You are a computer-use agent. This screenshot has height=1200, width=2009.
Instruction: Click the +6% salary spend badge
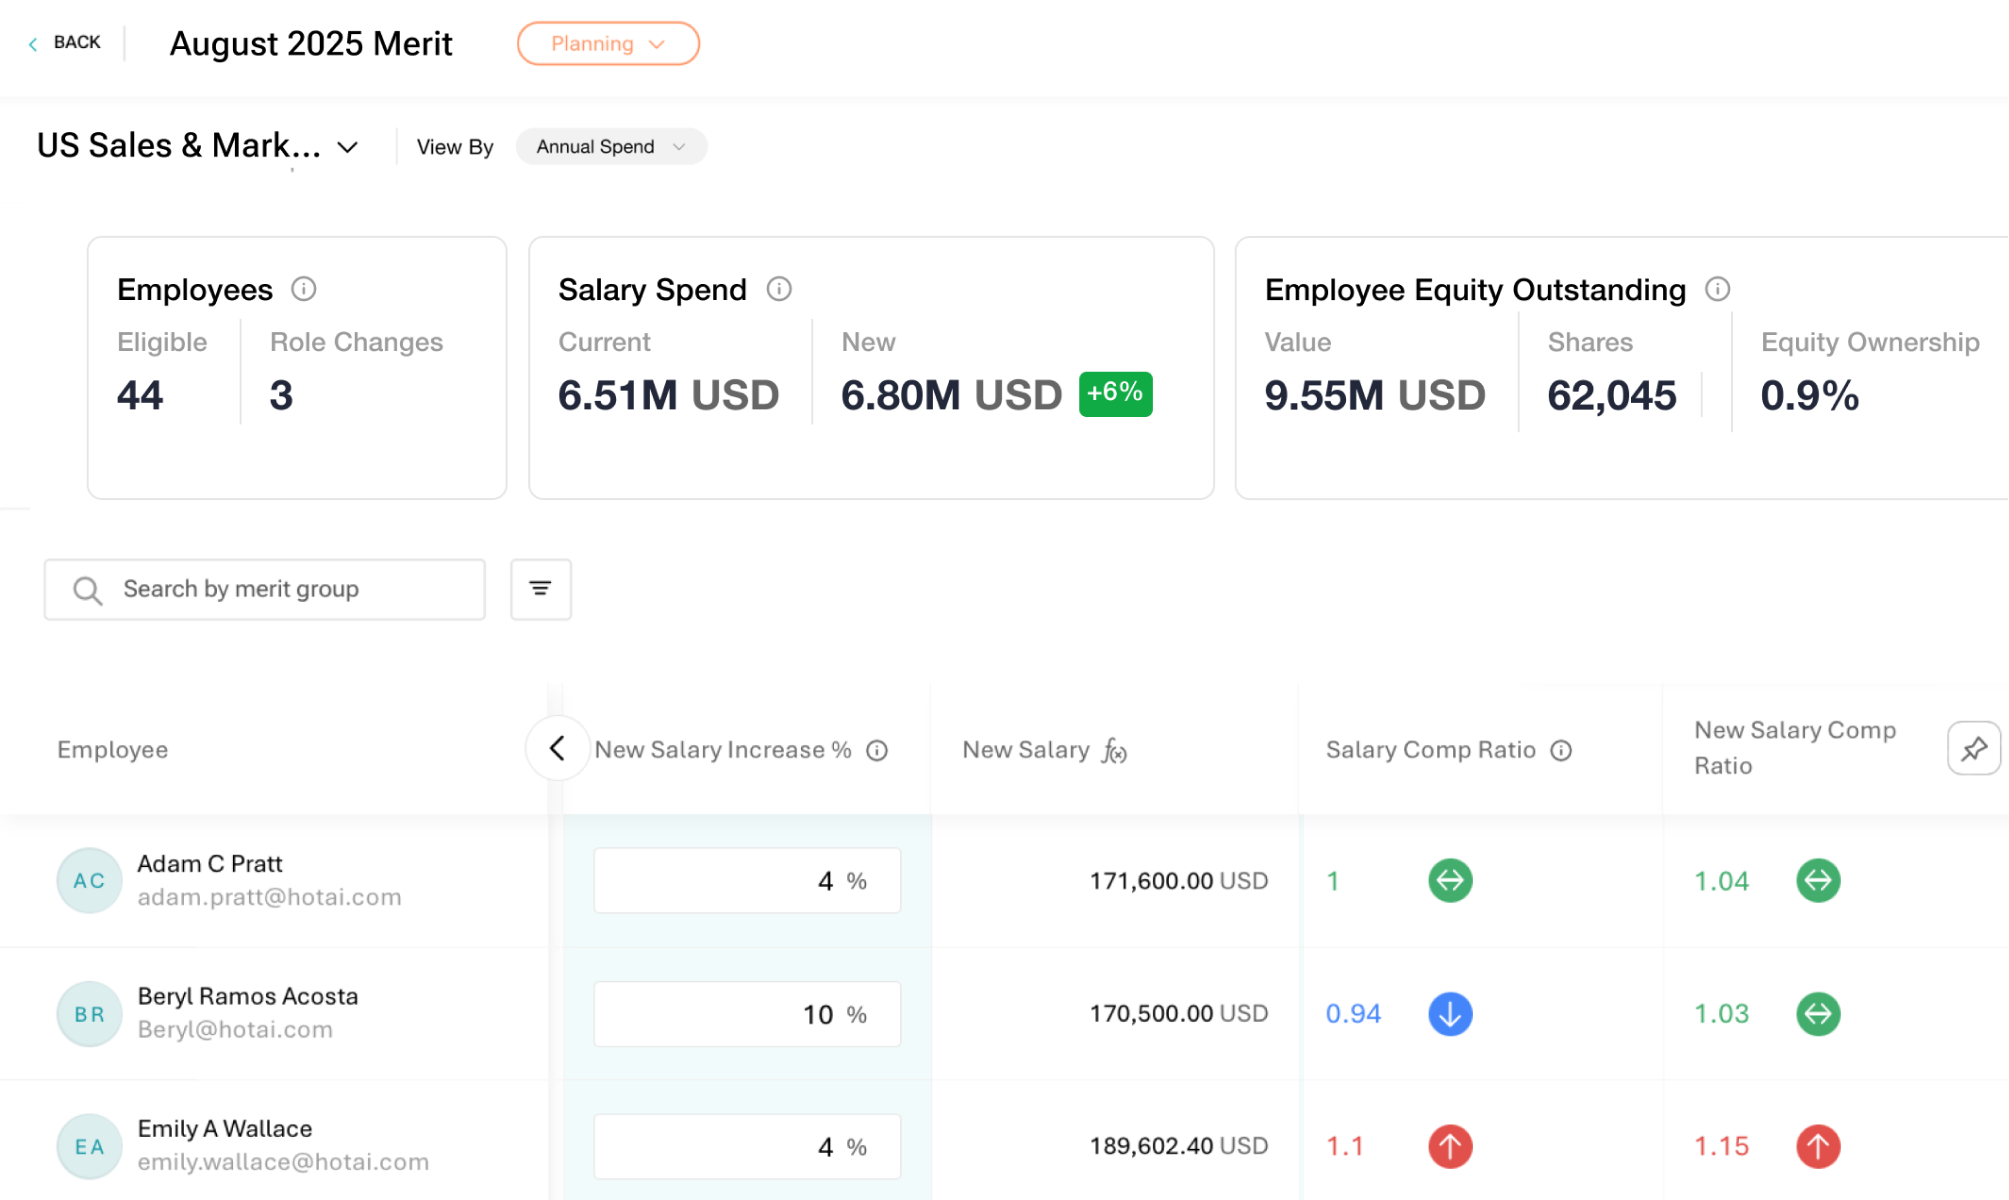click(x=1116, y=393)
